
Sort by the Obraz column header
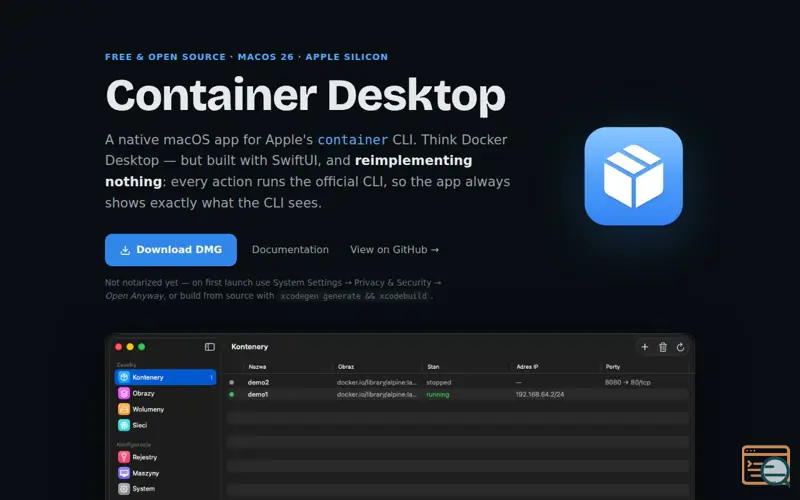pos(346,367)
